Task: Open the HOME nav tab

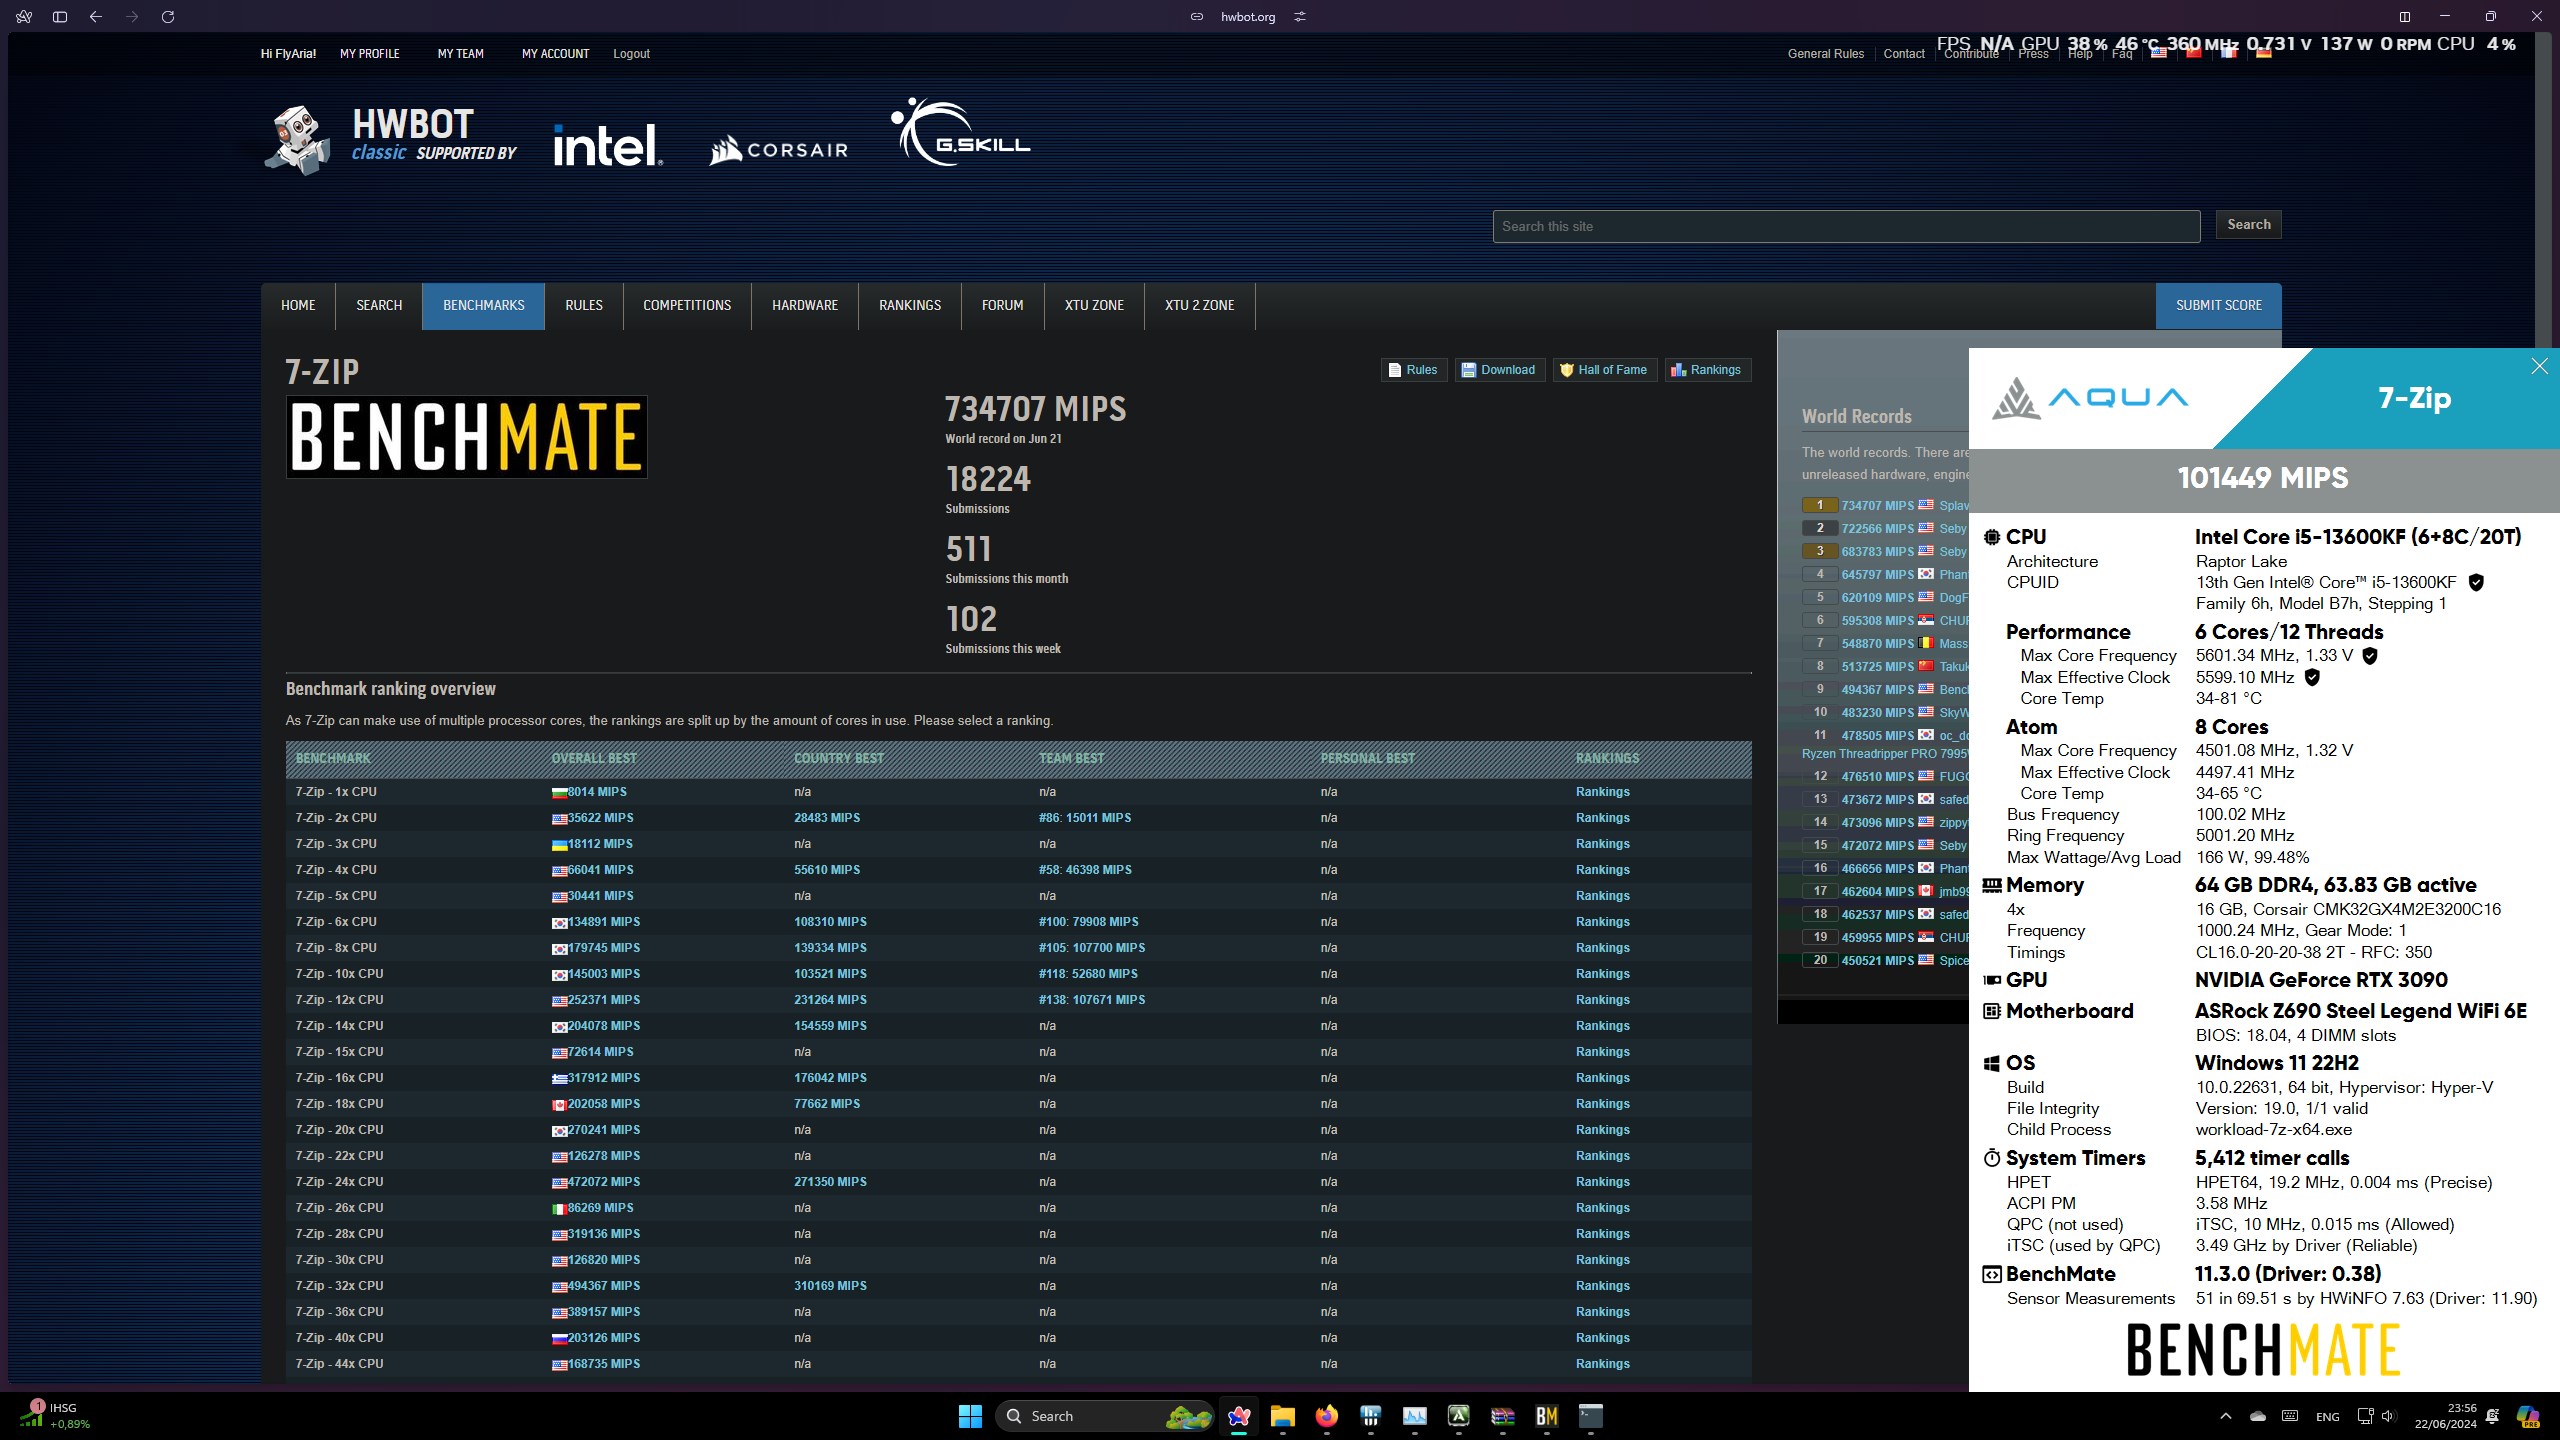Action: (x=298, y=306)
